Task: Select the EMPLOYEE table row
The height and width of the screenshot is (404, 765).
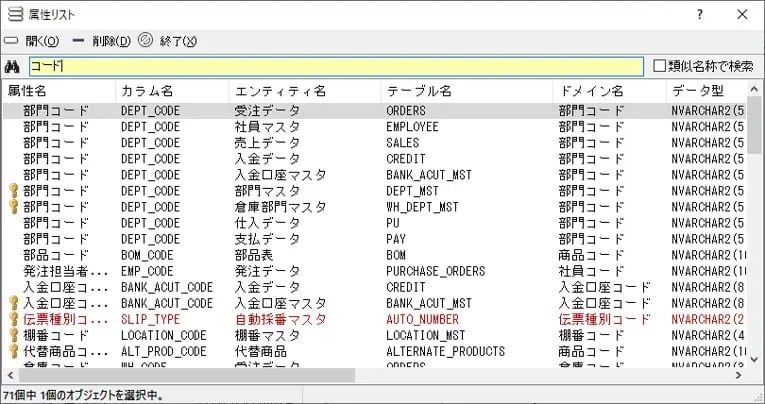Action: click(412, 127)
